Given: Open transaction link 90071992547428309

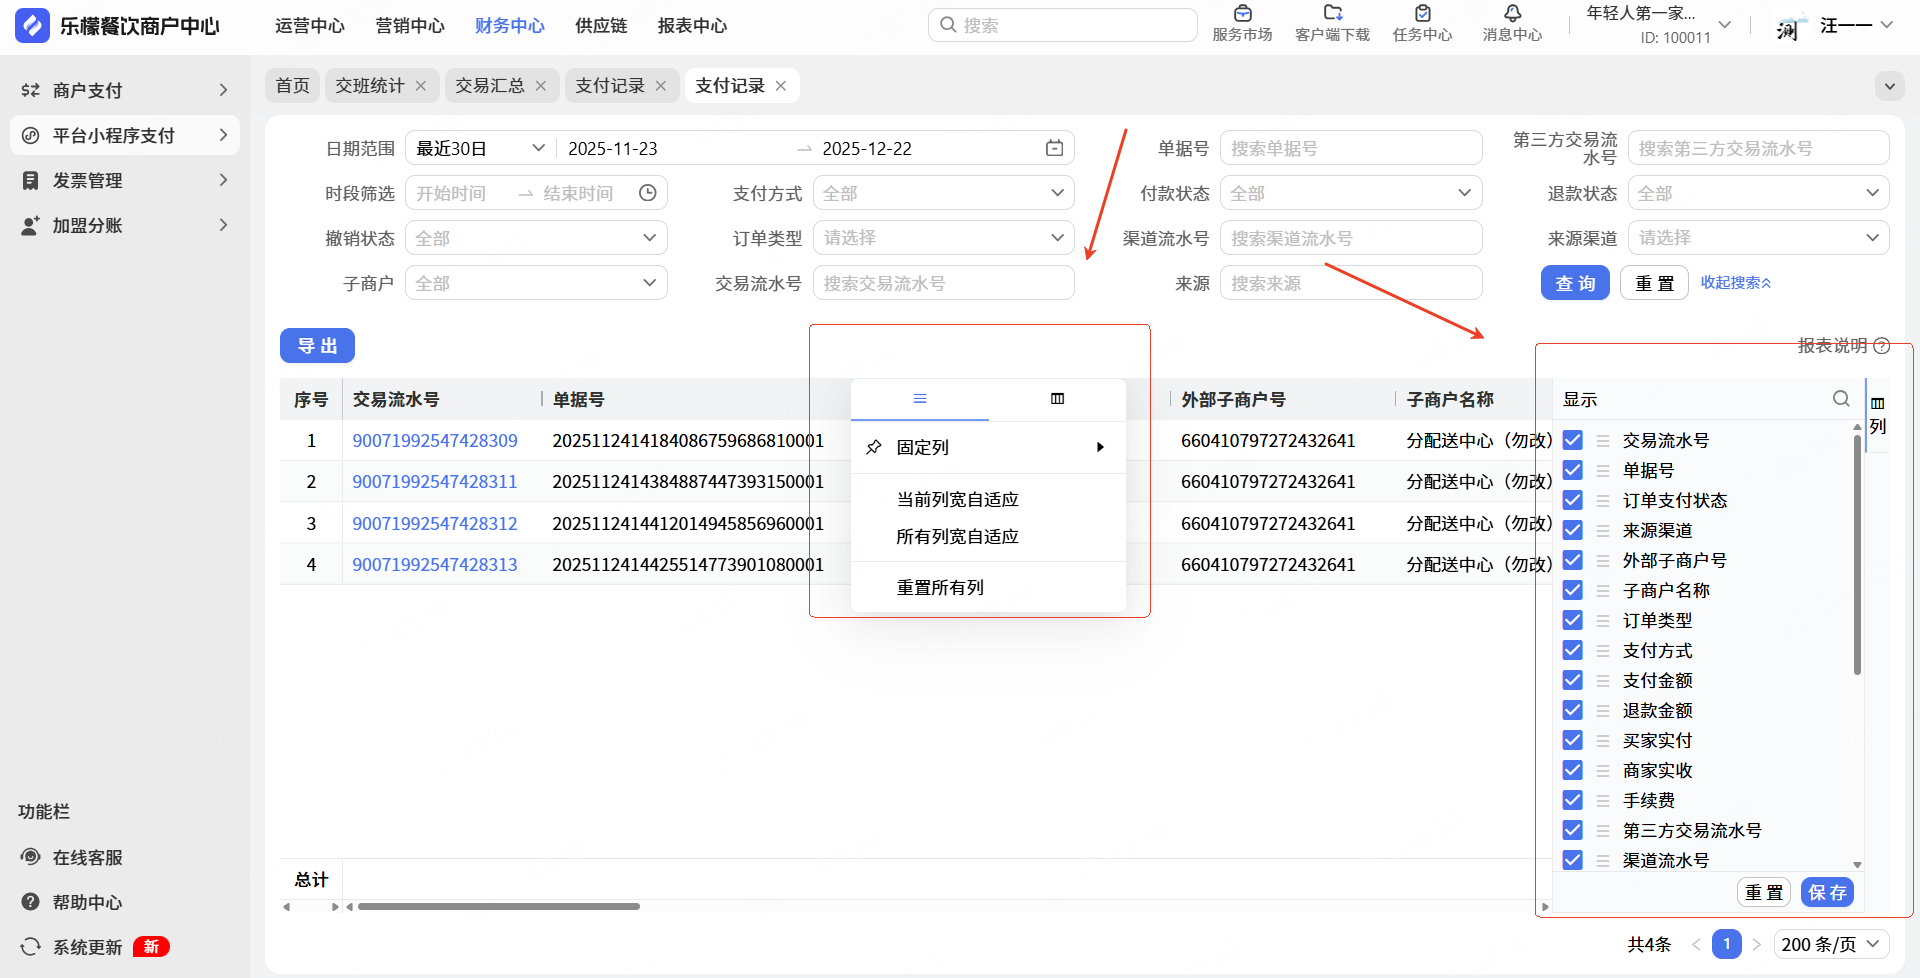Looking at the screenshot, I should pos(435,441).
